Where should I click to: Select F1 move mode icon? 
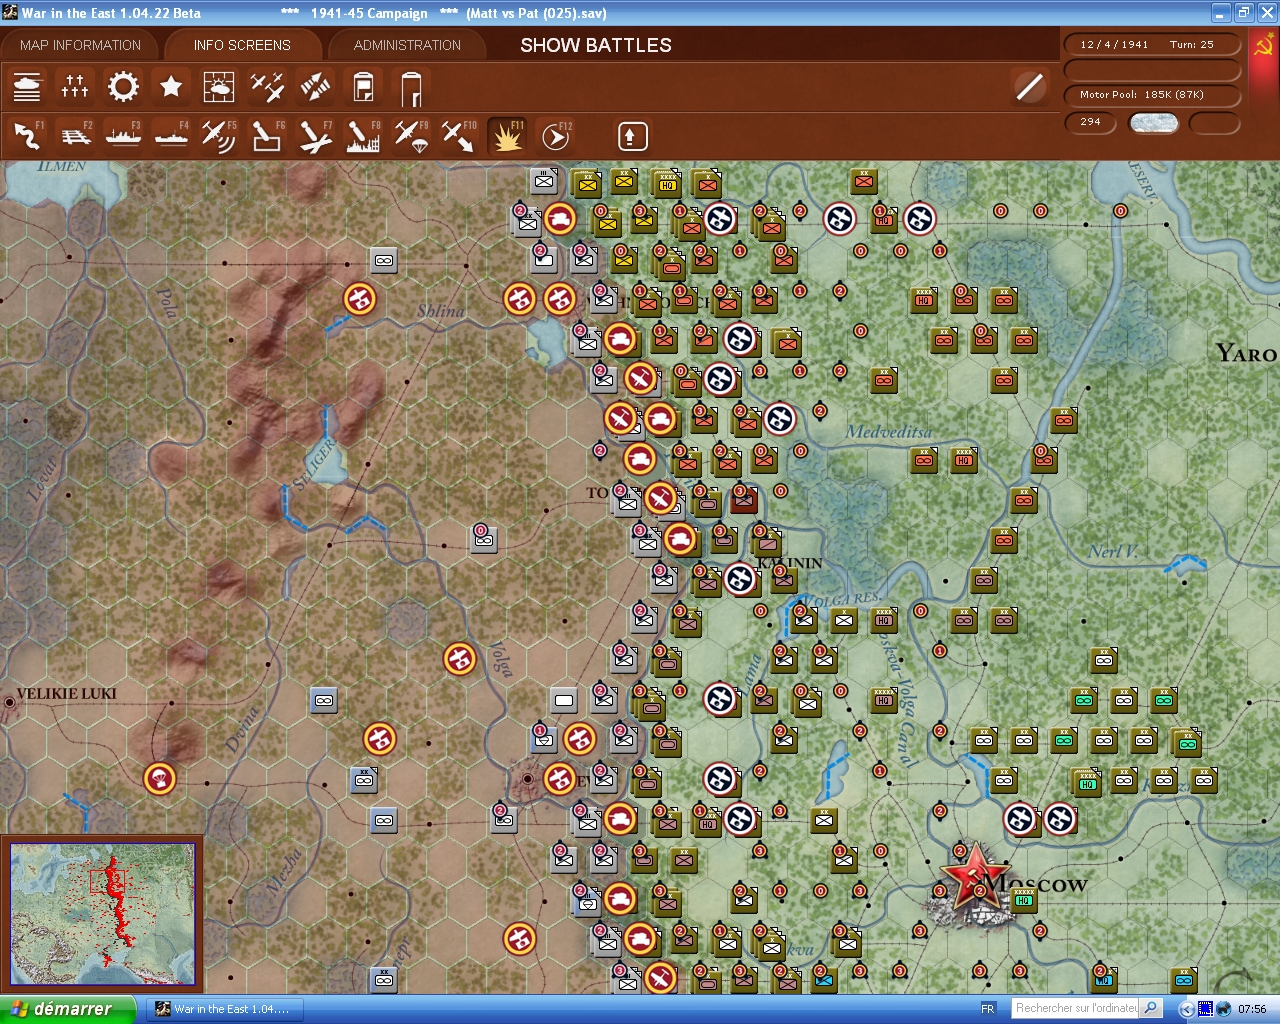click(x=27, y=136)
